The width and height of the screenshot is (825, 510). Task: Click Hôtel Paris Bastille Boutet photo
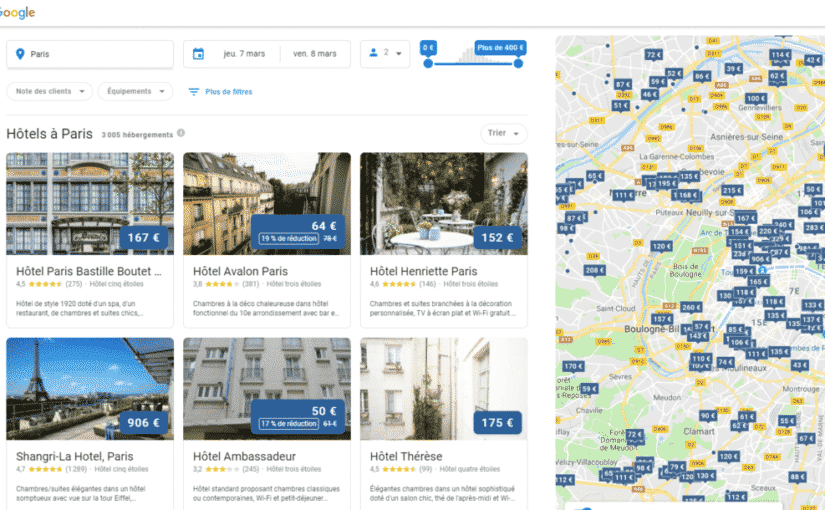coord(90,204)
